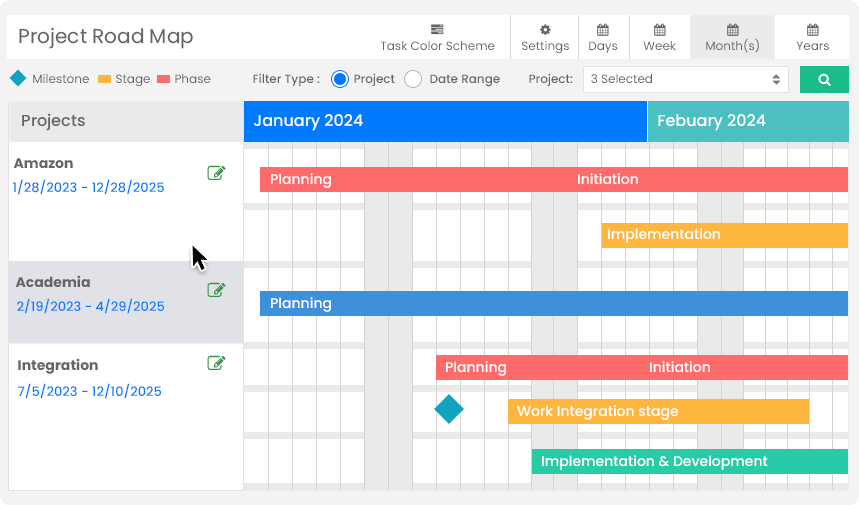Select the Date Range filter radio
The width and height of the screenshot is (859, 505).
(x=413, y=79)
